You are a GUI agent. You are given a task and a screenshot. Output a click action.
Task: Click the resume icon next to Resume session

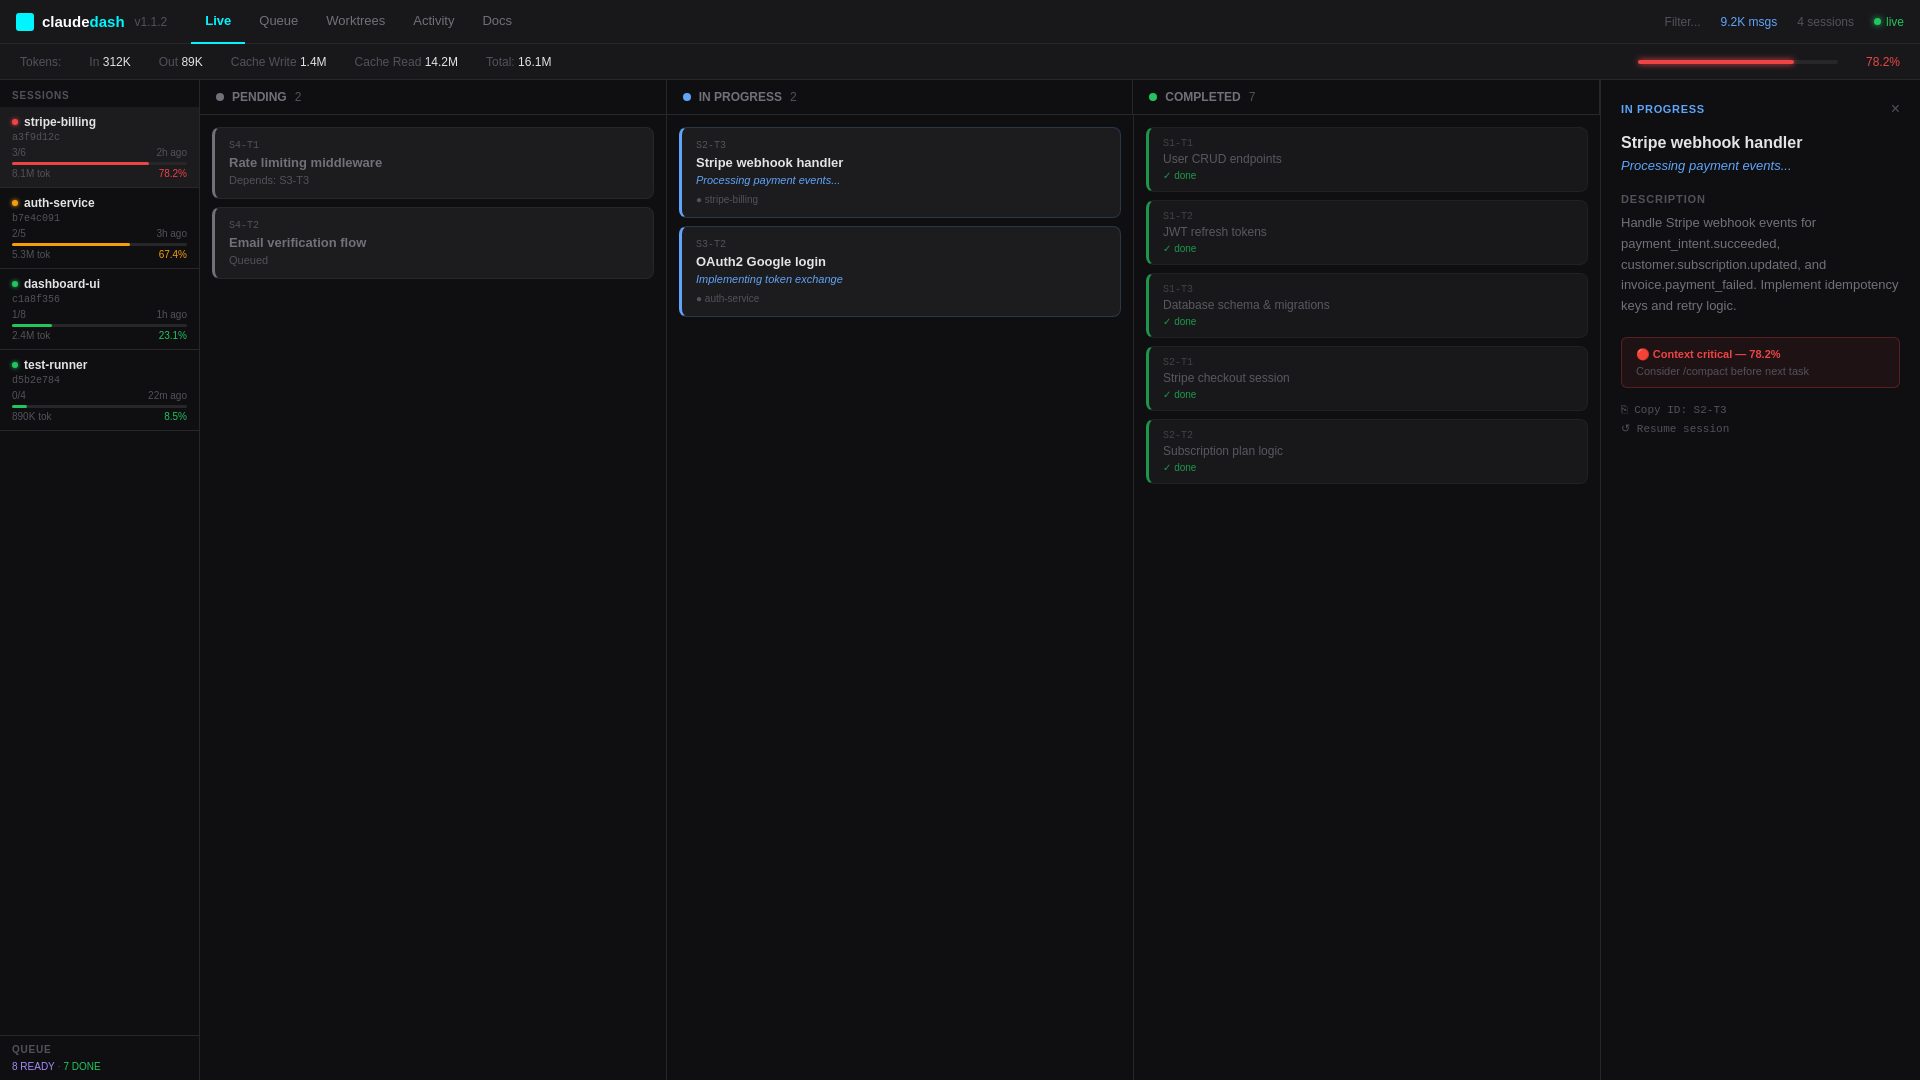pyautogui.click(x=1627, y=428)
